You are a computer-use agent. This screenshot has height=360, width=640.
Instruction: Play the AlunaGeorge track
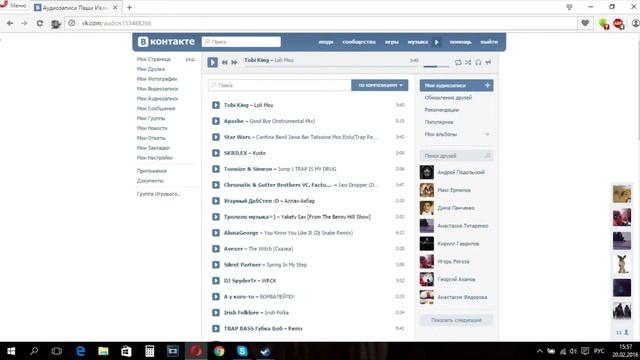point(216,233)
